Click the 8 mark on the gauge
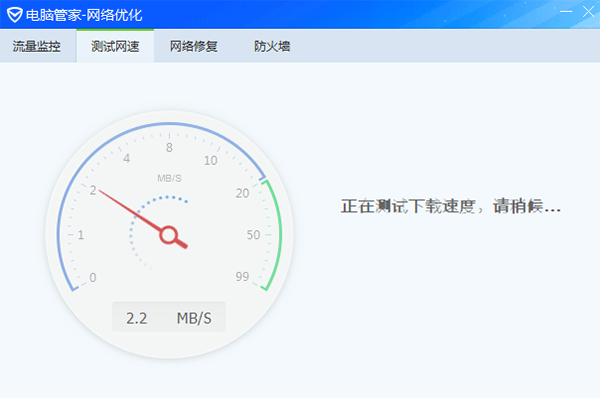This screenshot has height=398, width=600. pyautogui.click(x=170, y=147)
